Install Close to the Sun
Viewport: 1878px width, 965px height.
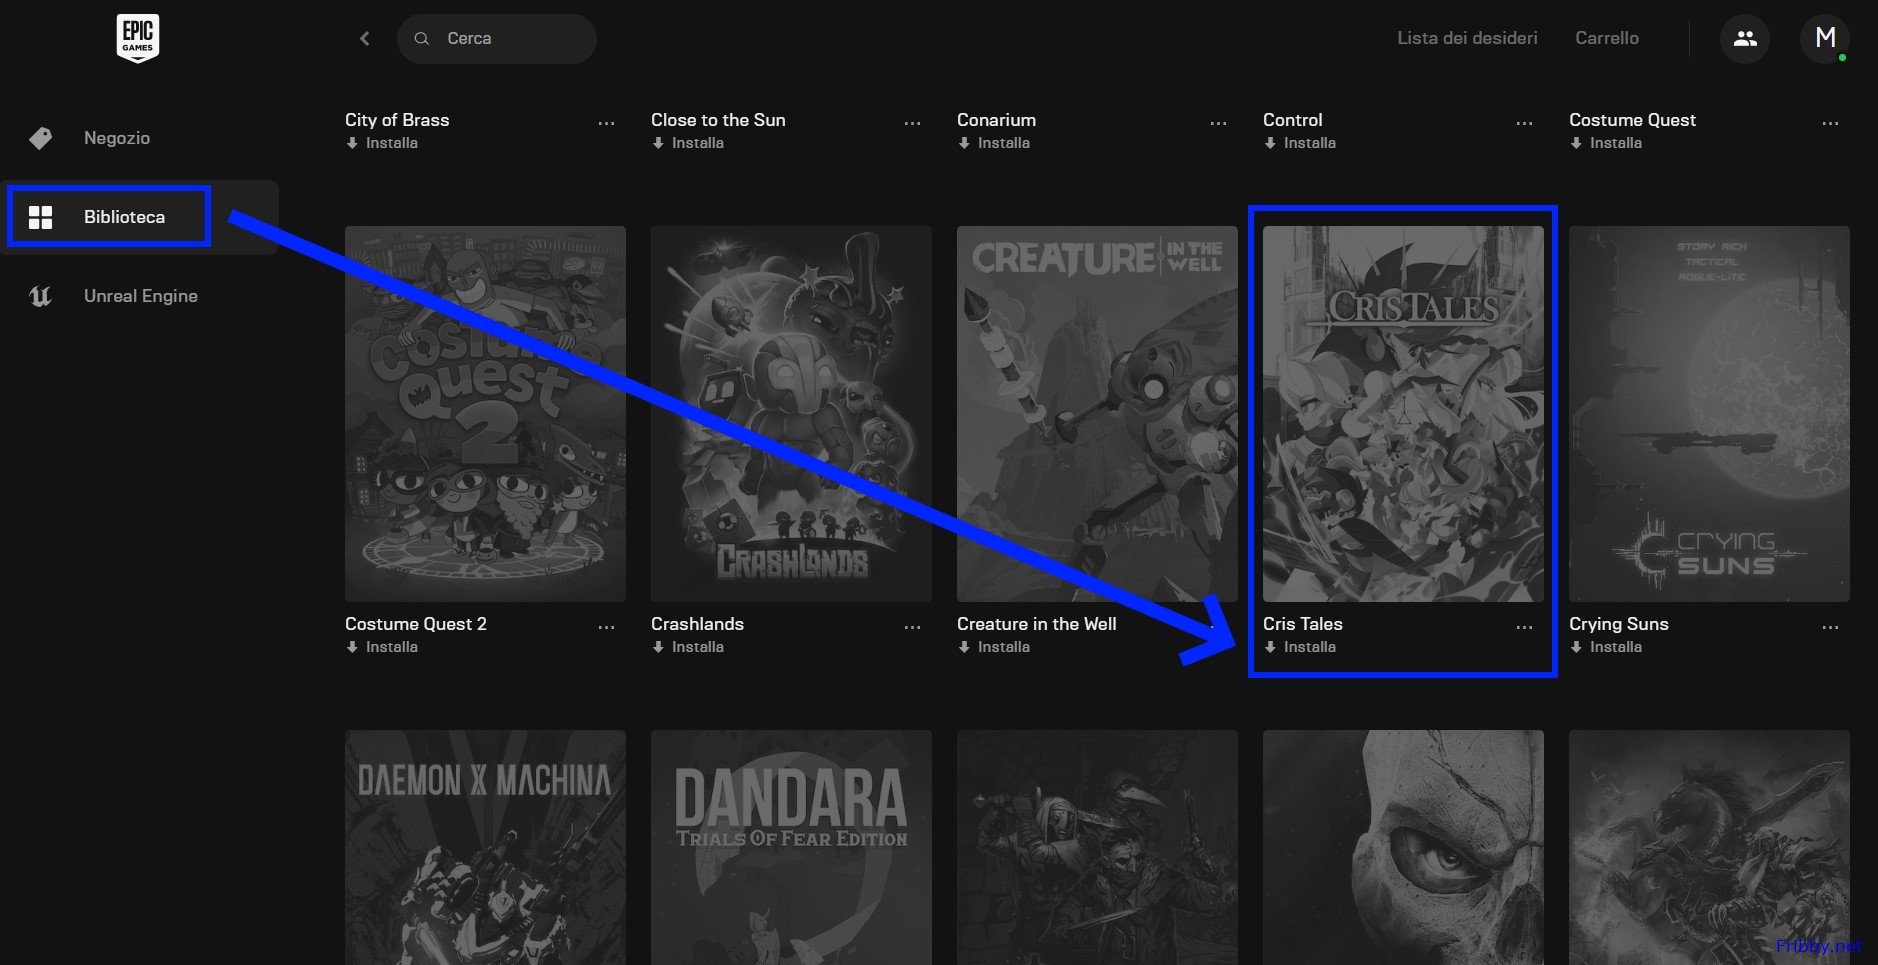click(688, 143)
